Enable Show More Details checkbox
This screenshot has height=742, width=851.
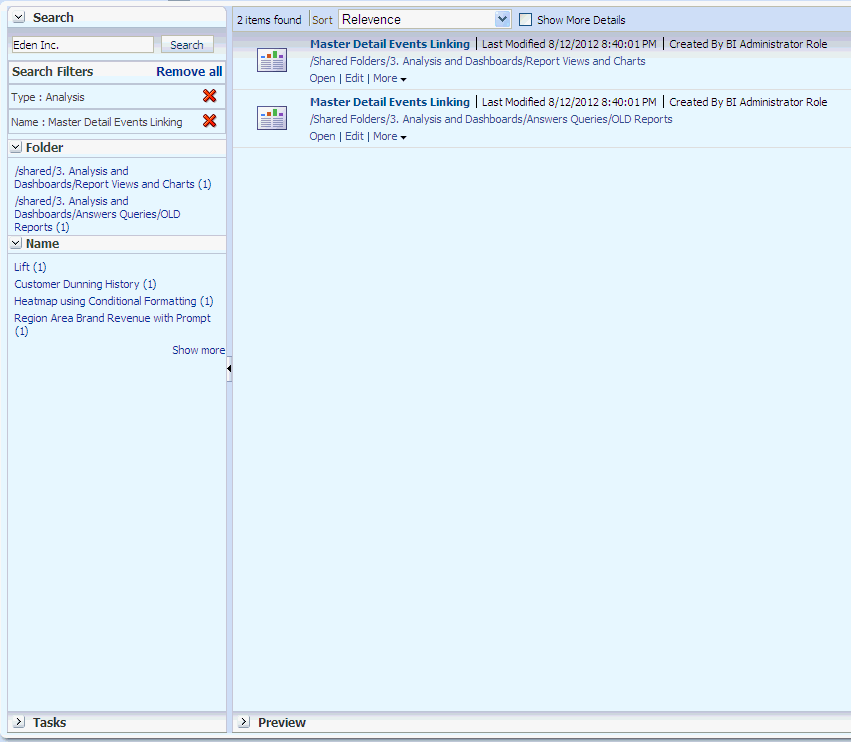pos(526,19)
